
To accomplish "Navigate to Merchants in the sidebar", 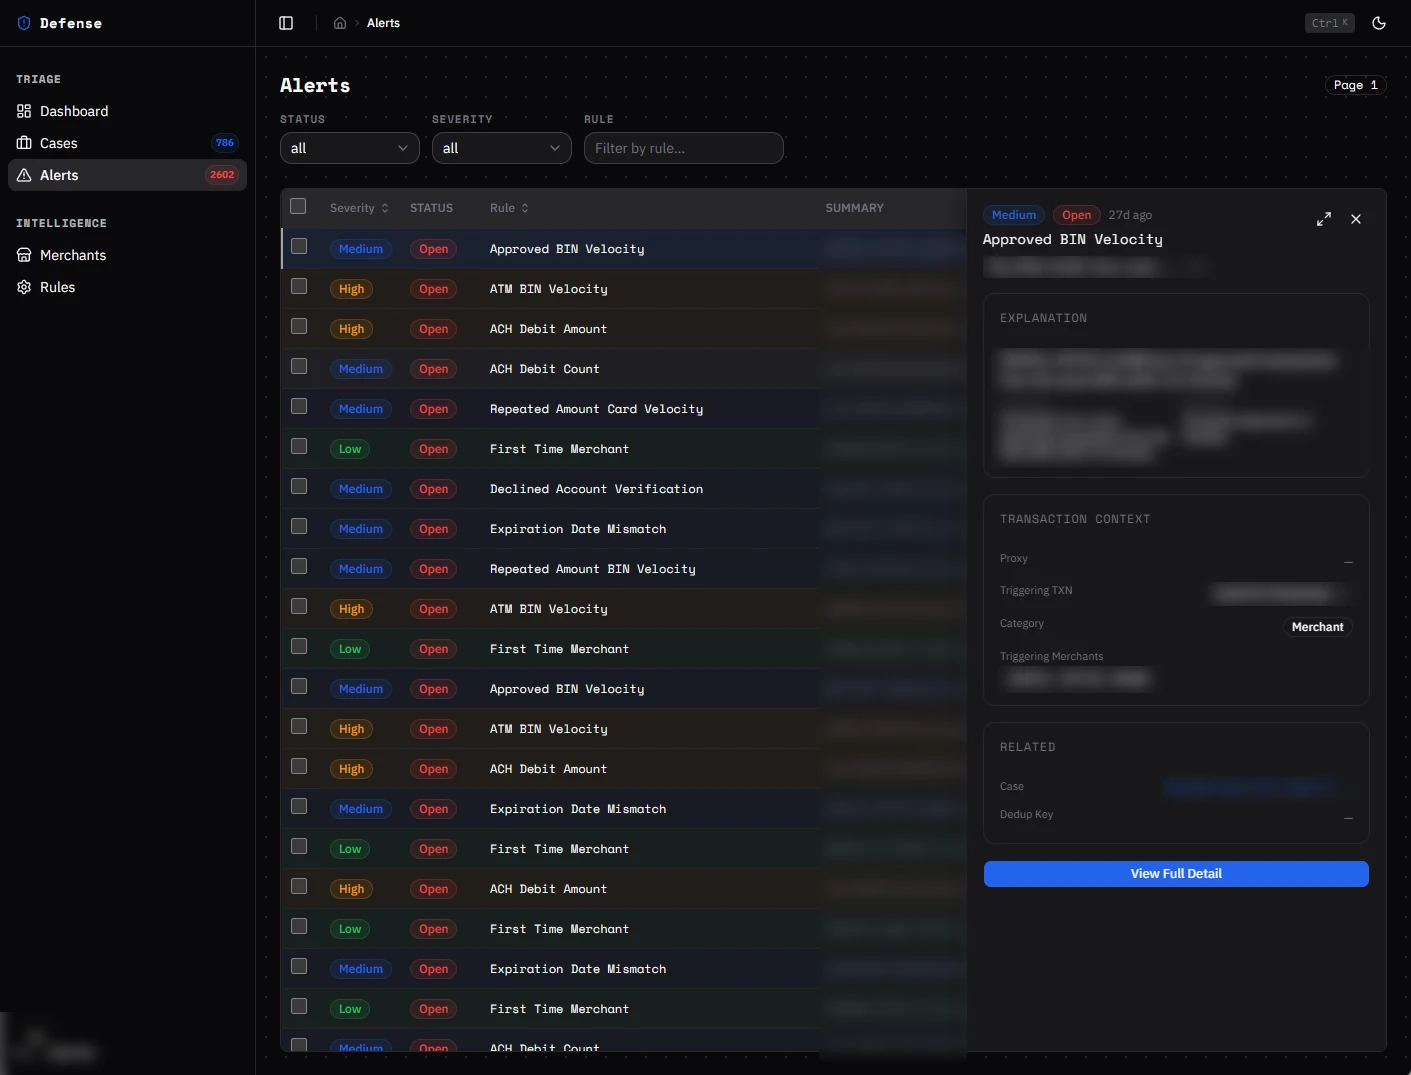I will pos(127,255).
